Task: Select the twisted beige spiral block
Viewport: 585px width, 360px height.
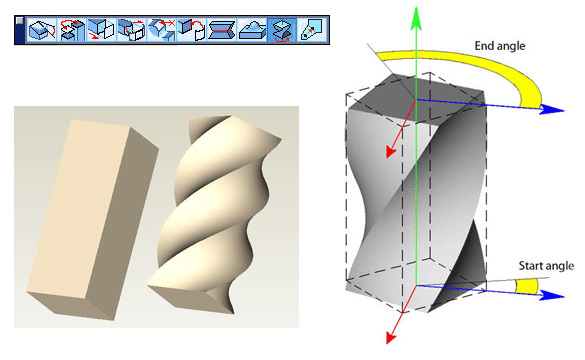Action: click(x=216, y=213)
